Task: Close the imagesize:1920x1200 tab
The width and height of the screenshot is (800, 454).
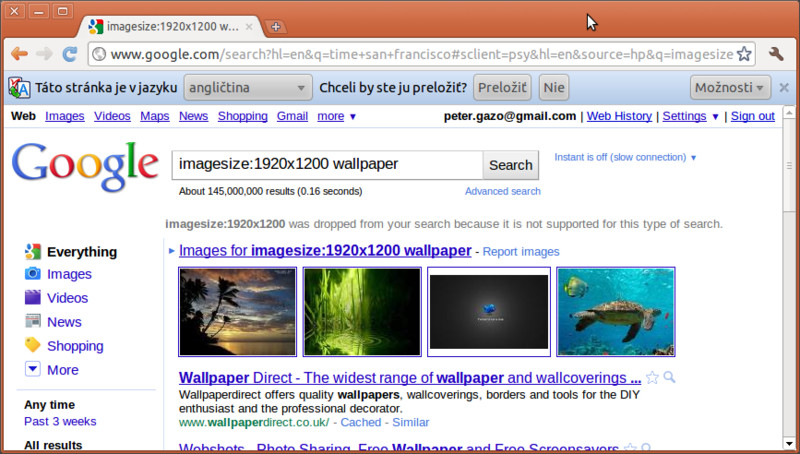Action: coord(249,27)
